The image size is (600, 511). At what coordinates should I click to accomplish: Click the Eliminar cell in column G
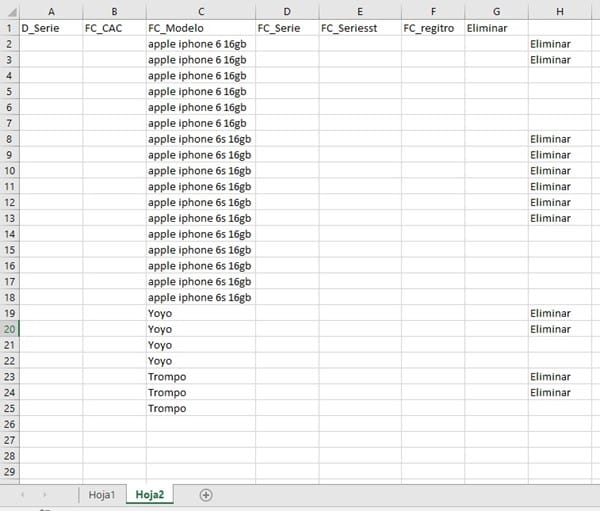496,28
